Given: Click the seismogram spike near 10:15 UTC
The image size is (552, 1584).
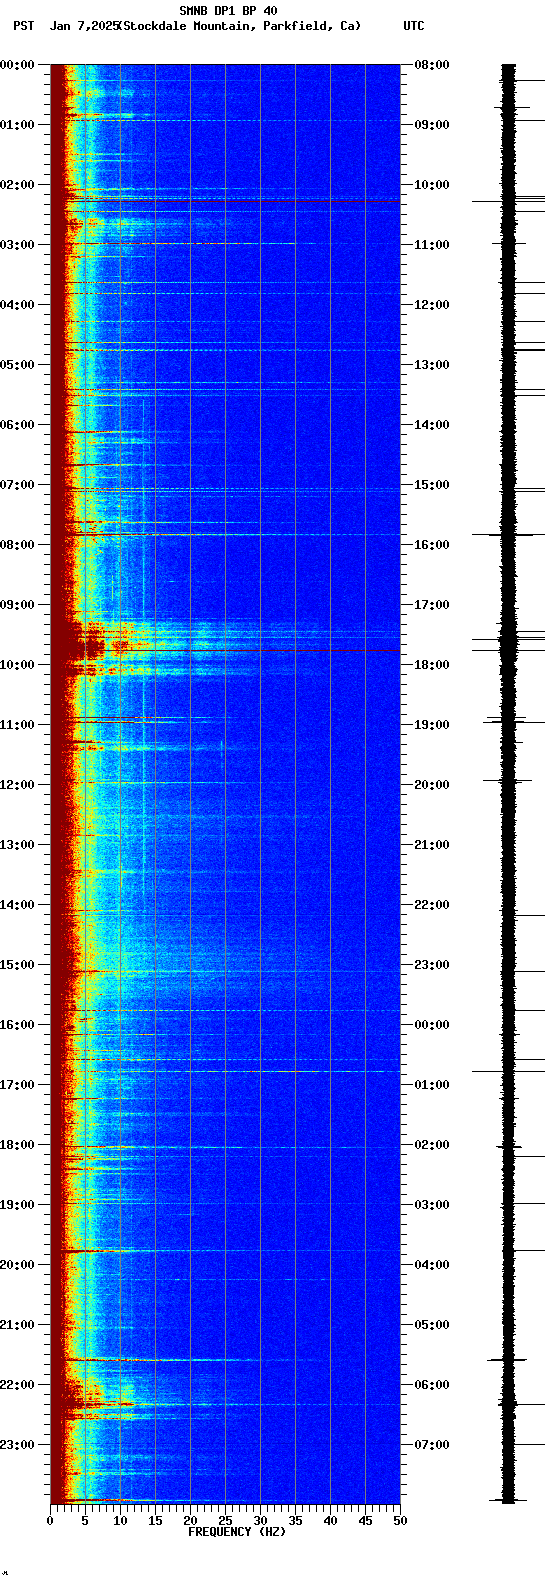Looking at the screenshot, I should tap(509, 201).
